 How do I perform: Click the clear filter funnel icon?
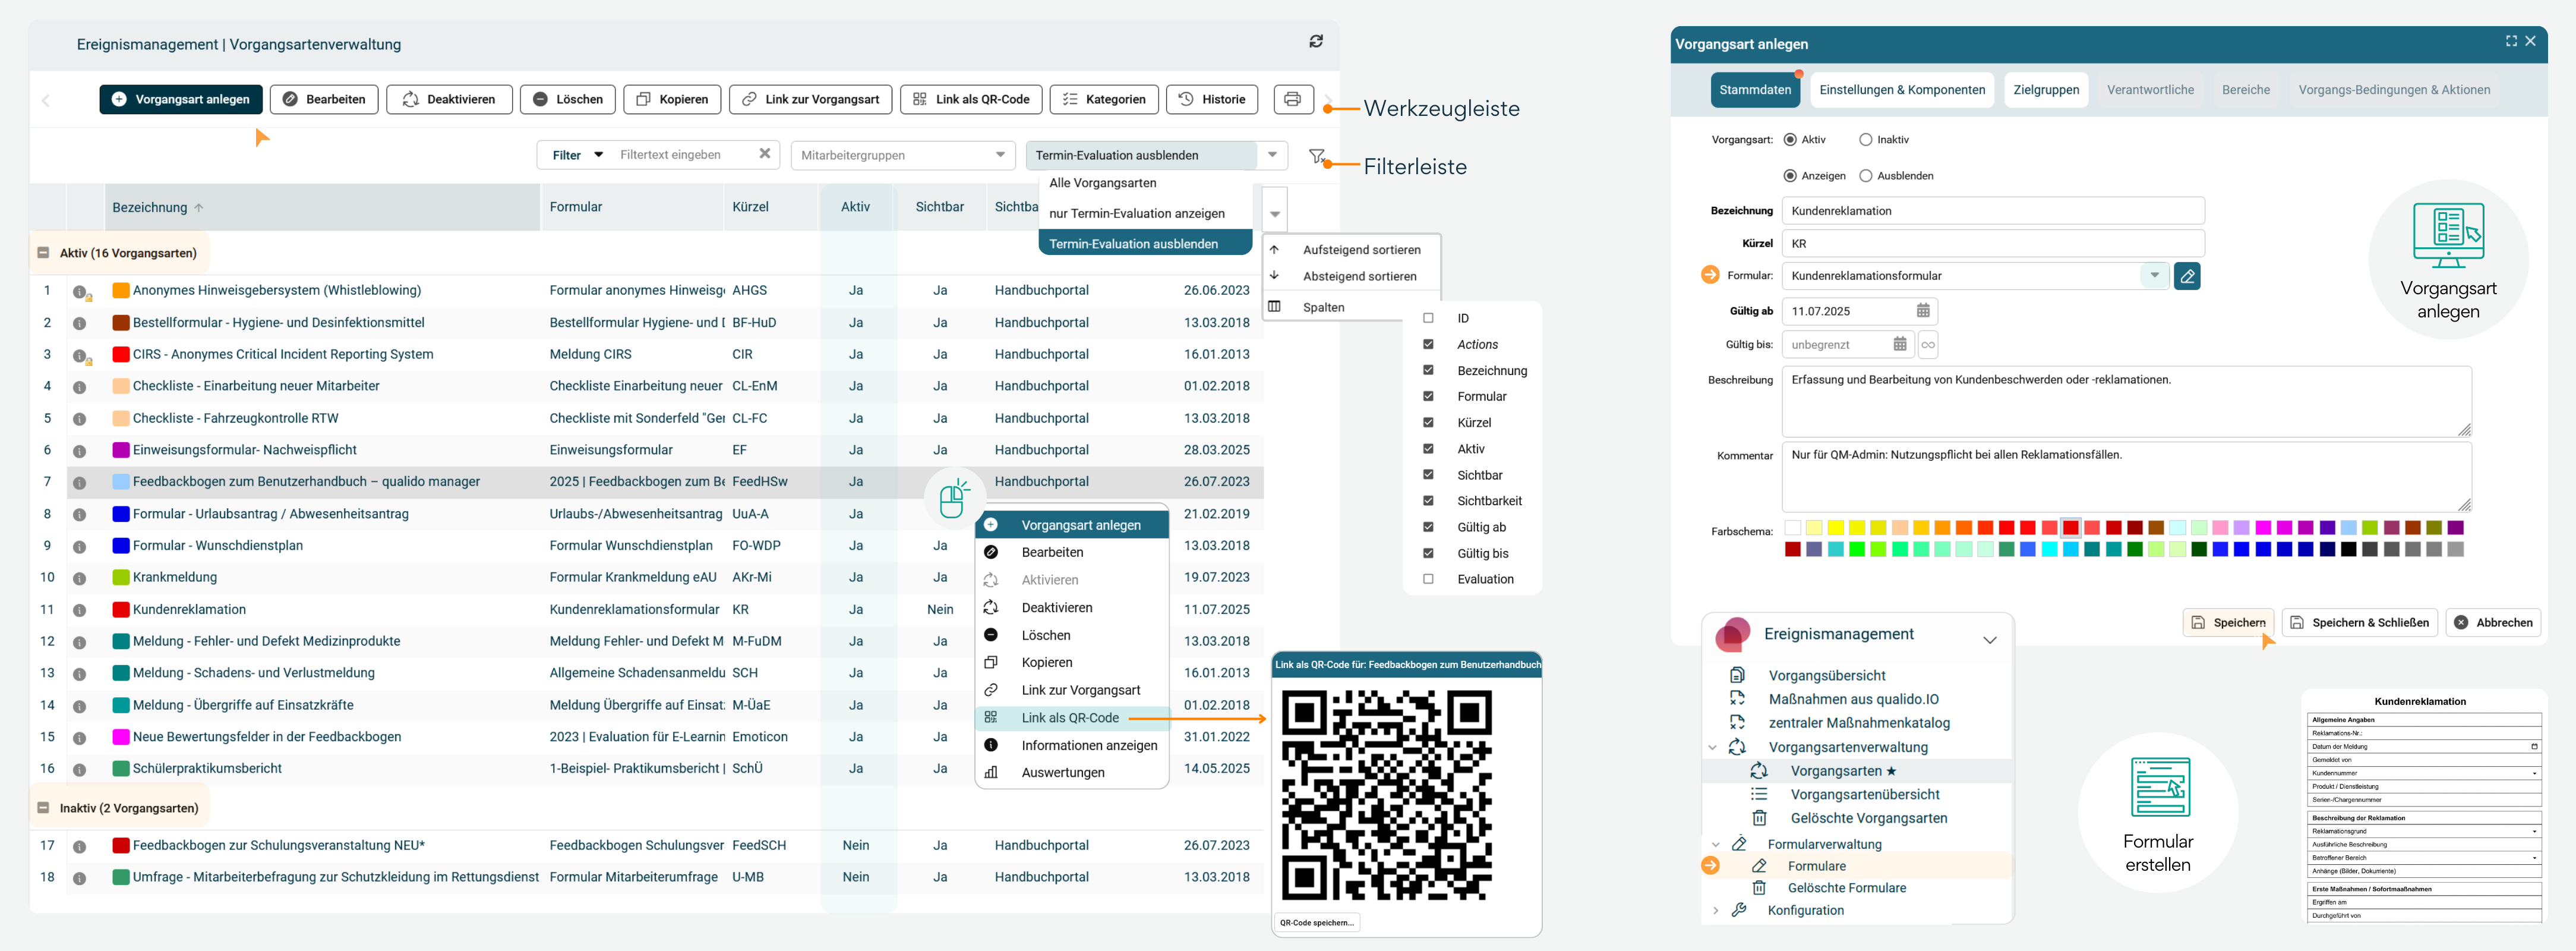1316,156
